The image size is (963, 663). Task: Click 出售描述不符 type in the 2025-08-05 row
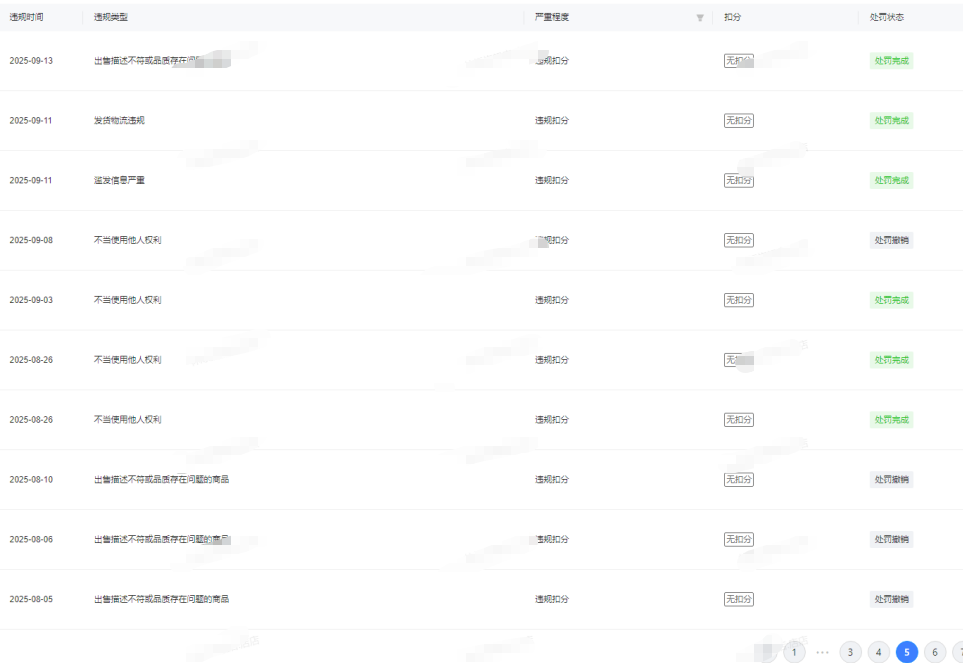click(x=162, y=599)
